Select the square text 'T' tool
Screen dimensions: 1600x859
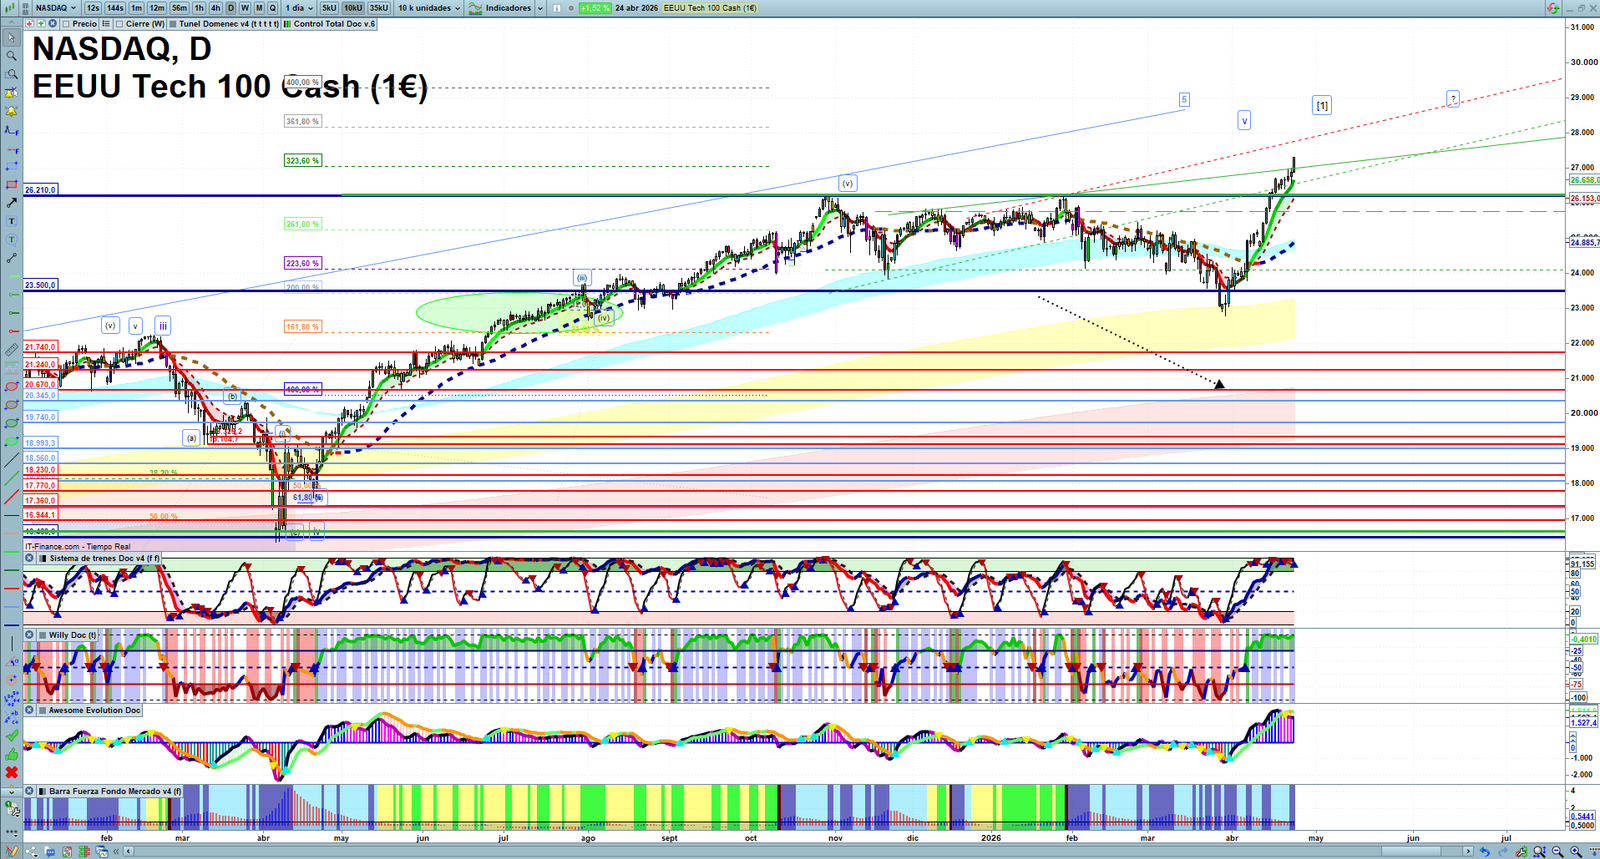11,221
